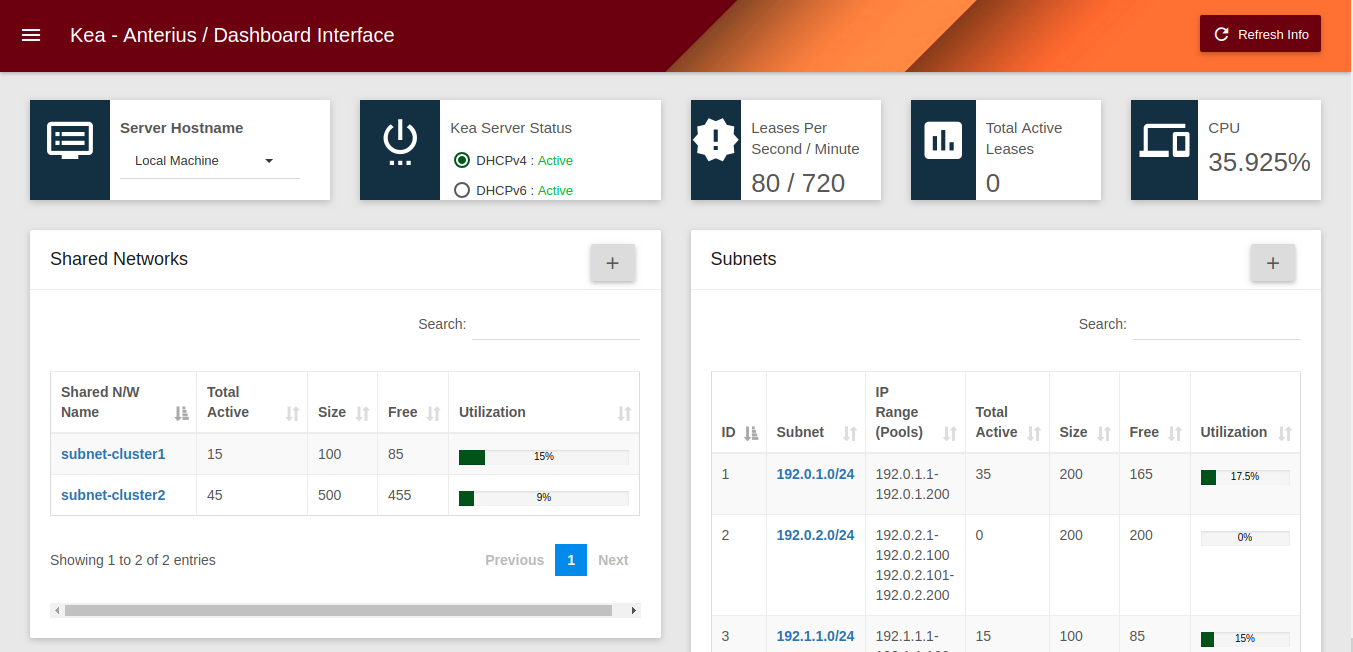Click the server hostname monitor icon
Image resolution: width=1353 pixels, height=652 pixels.
click(70, 141)
